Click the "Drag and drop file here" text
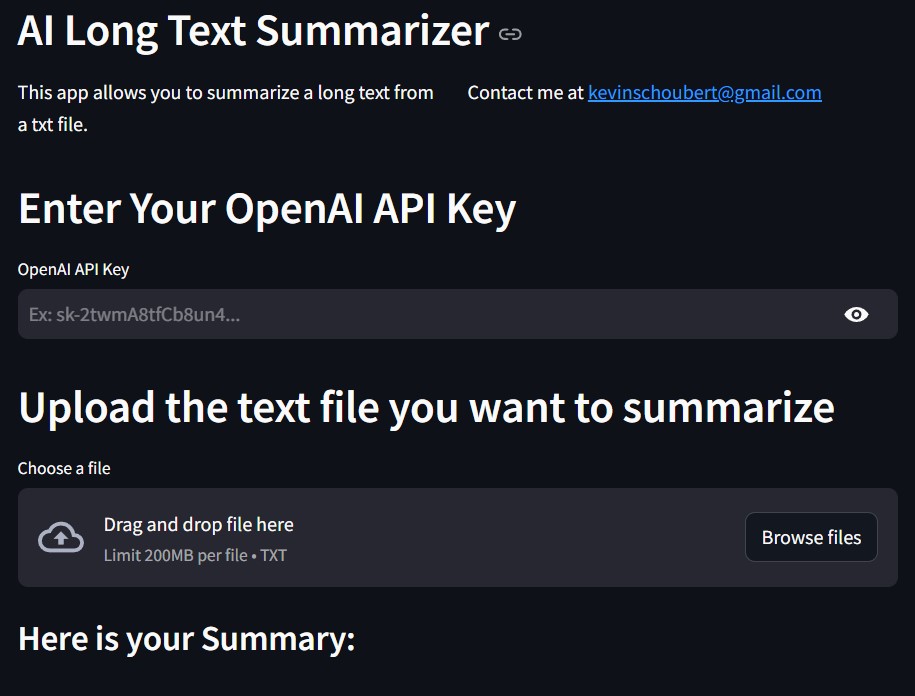The width and height of the screenshot is (915, 696). click(198, 524)
